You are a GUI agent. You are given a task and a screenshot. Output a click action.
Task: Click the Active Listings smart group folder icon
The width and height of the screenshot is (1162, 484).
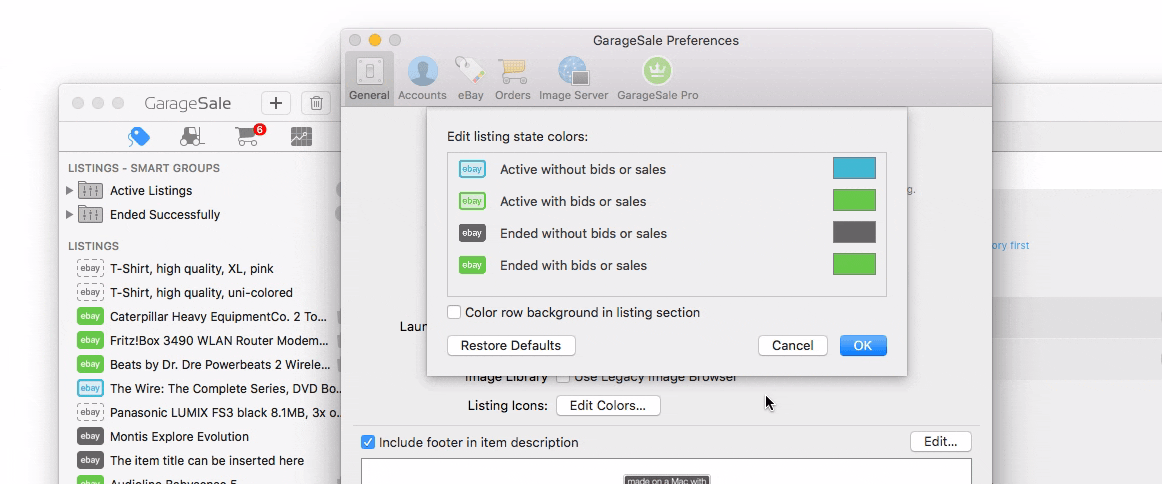pyautogui.click(x=90, y=190)
